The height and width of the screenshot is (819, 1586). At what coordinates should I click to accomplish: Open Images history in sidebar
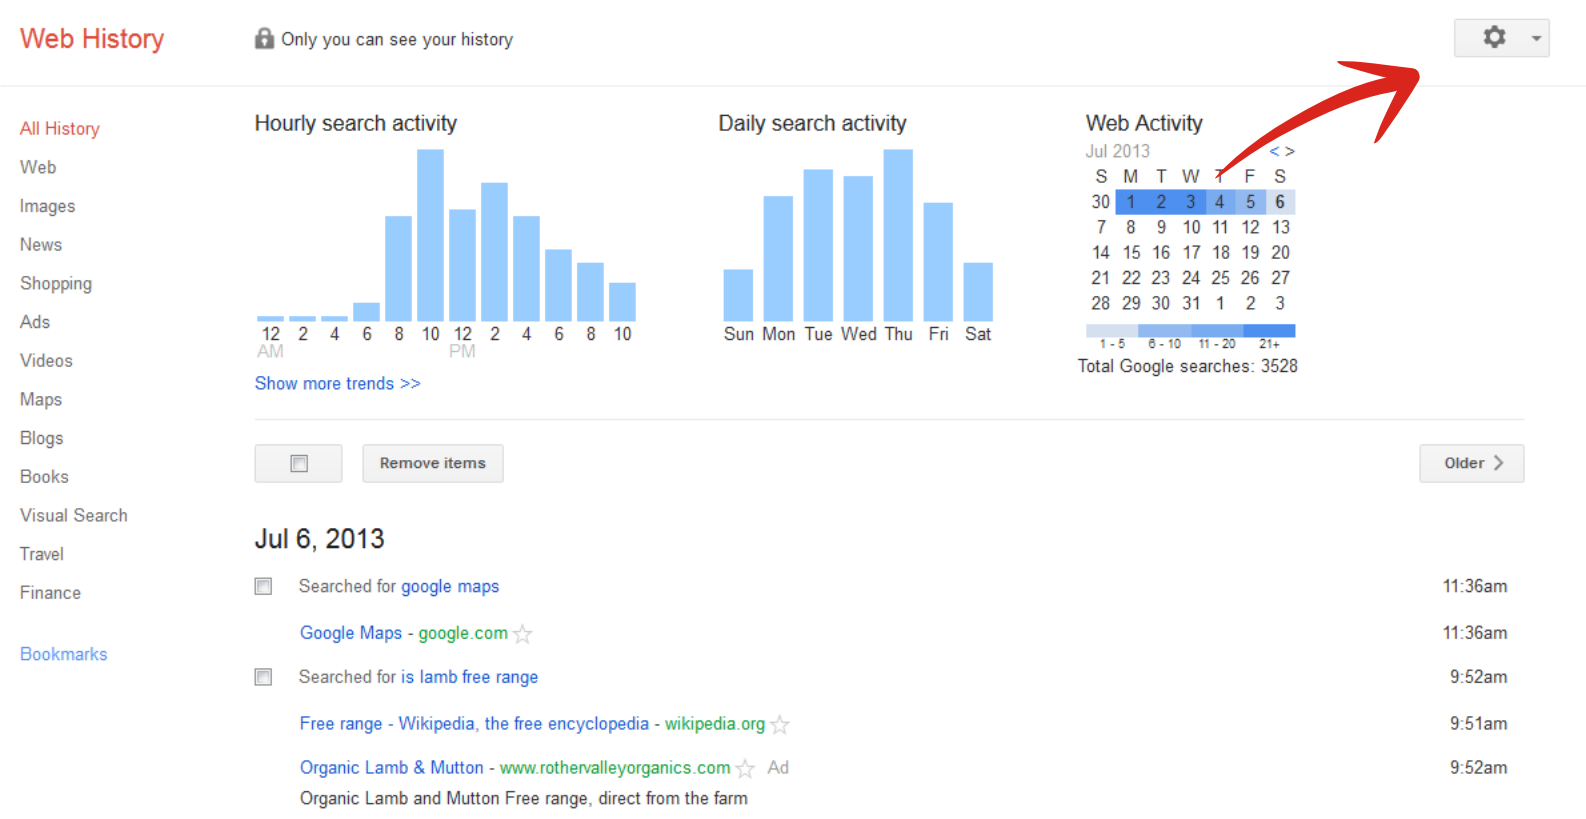pyautogui.click(x=47, y=206)
